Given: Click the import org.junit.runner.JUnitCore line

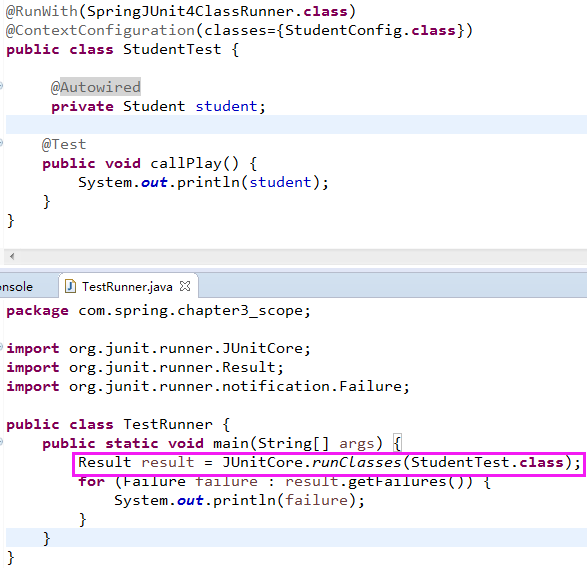Looking at the screenshot, I should pos(158,349).
